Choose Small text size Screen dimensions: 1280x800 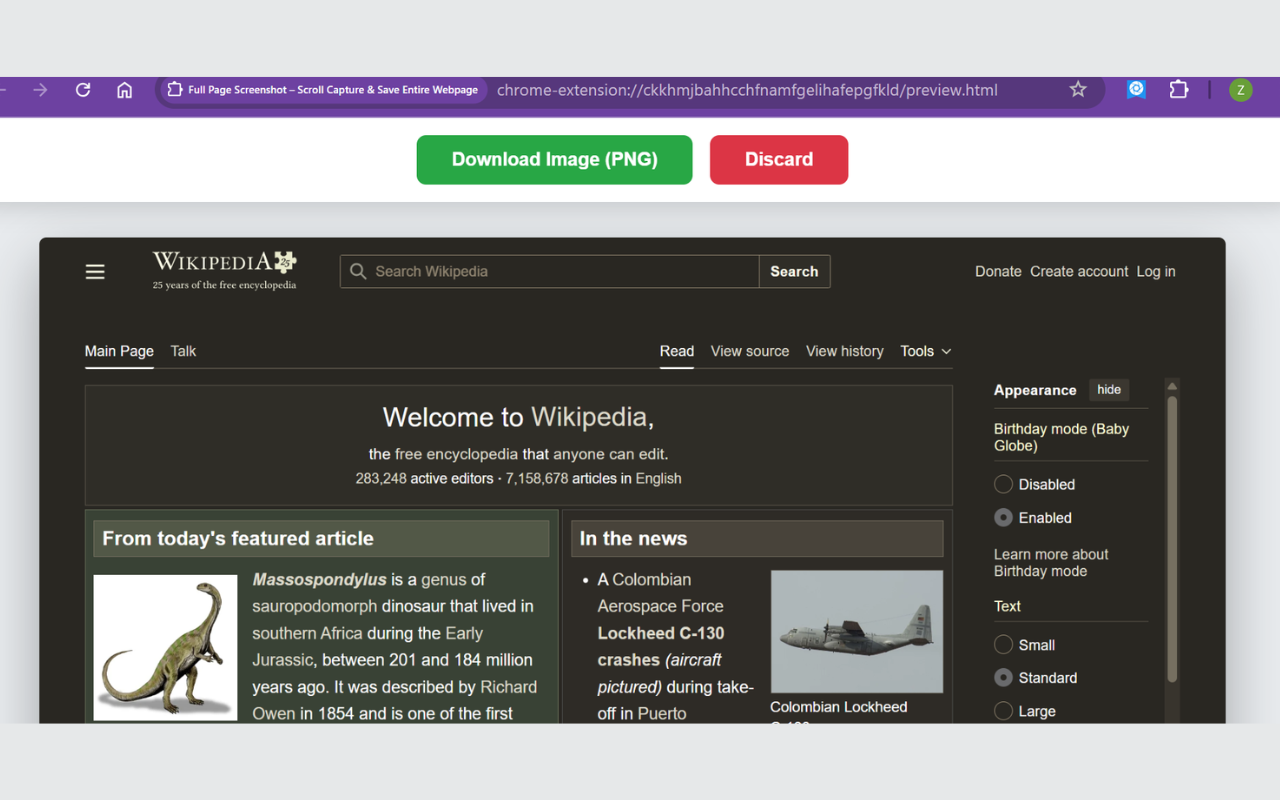[1003, 645]
